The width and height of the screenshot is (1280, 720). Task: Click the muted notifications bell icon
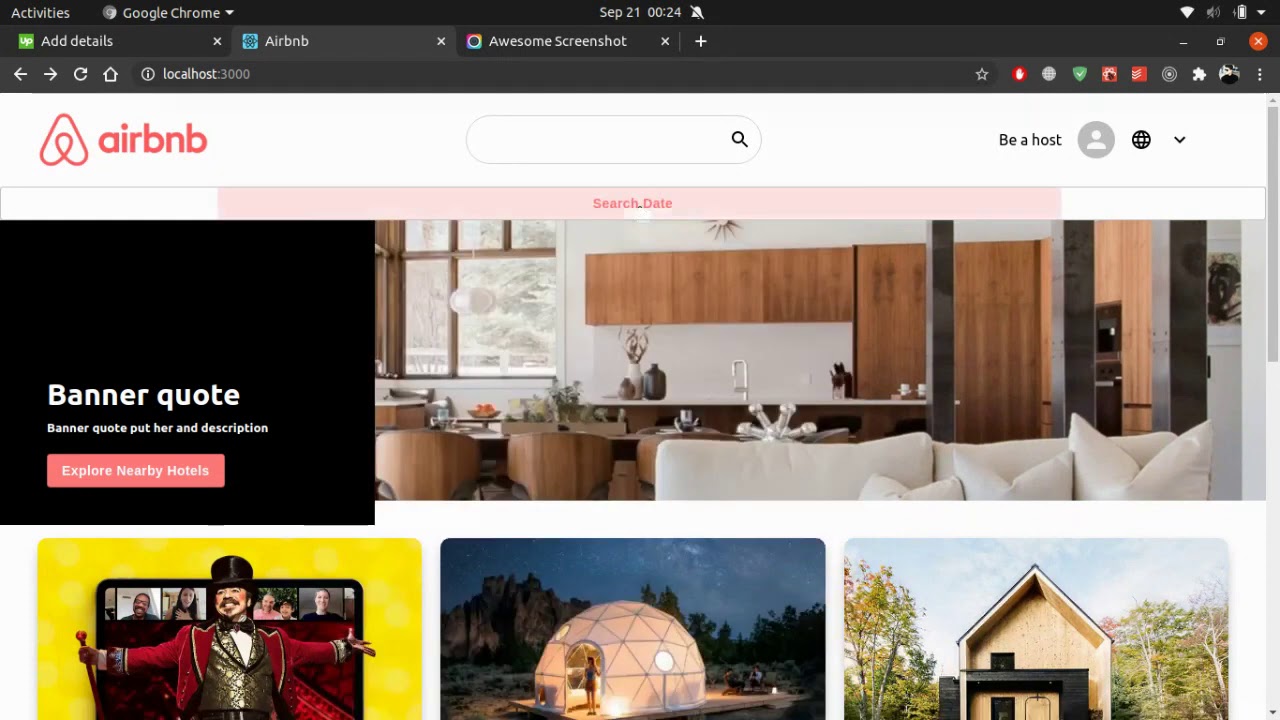(x=697, y=12)
